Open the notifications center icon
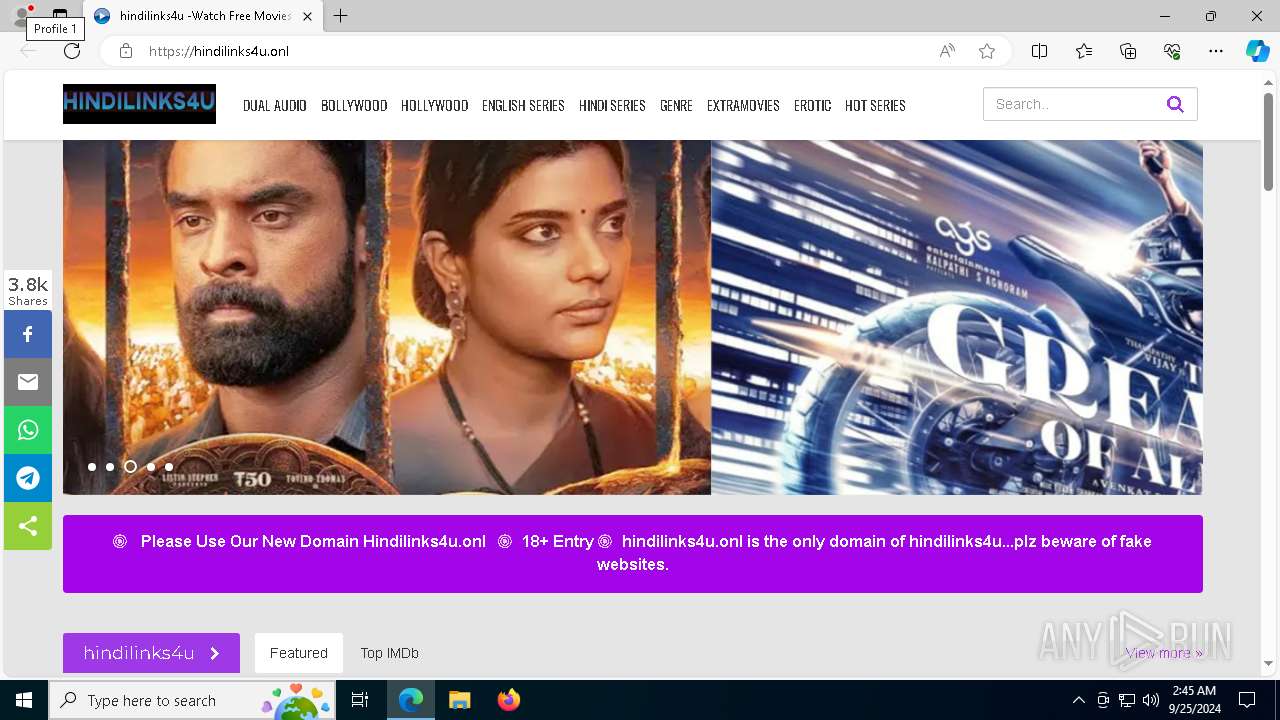 tap(1247, 700)
